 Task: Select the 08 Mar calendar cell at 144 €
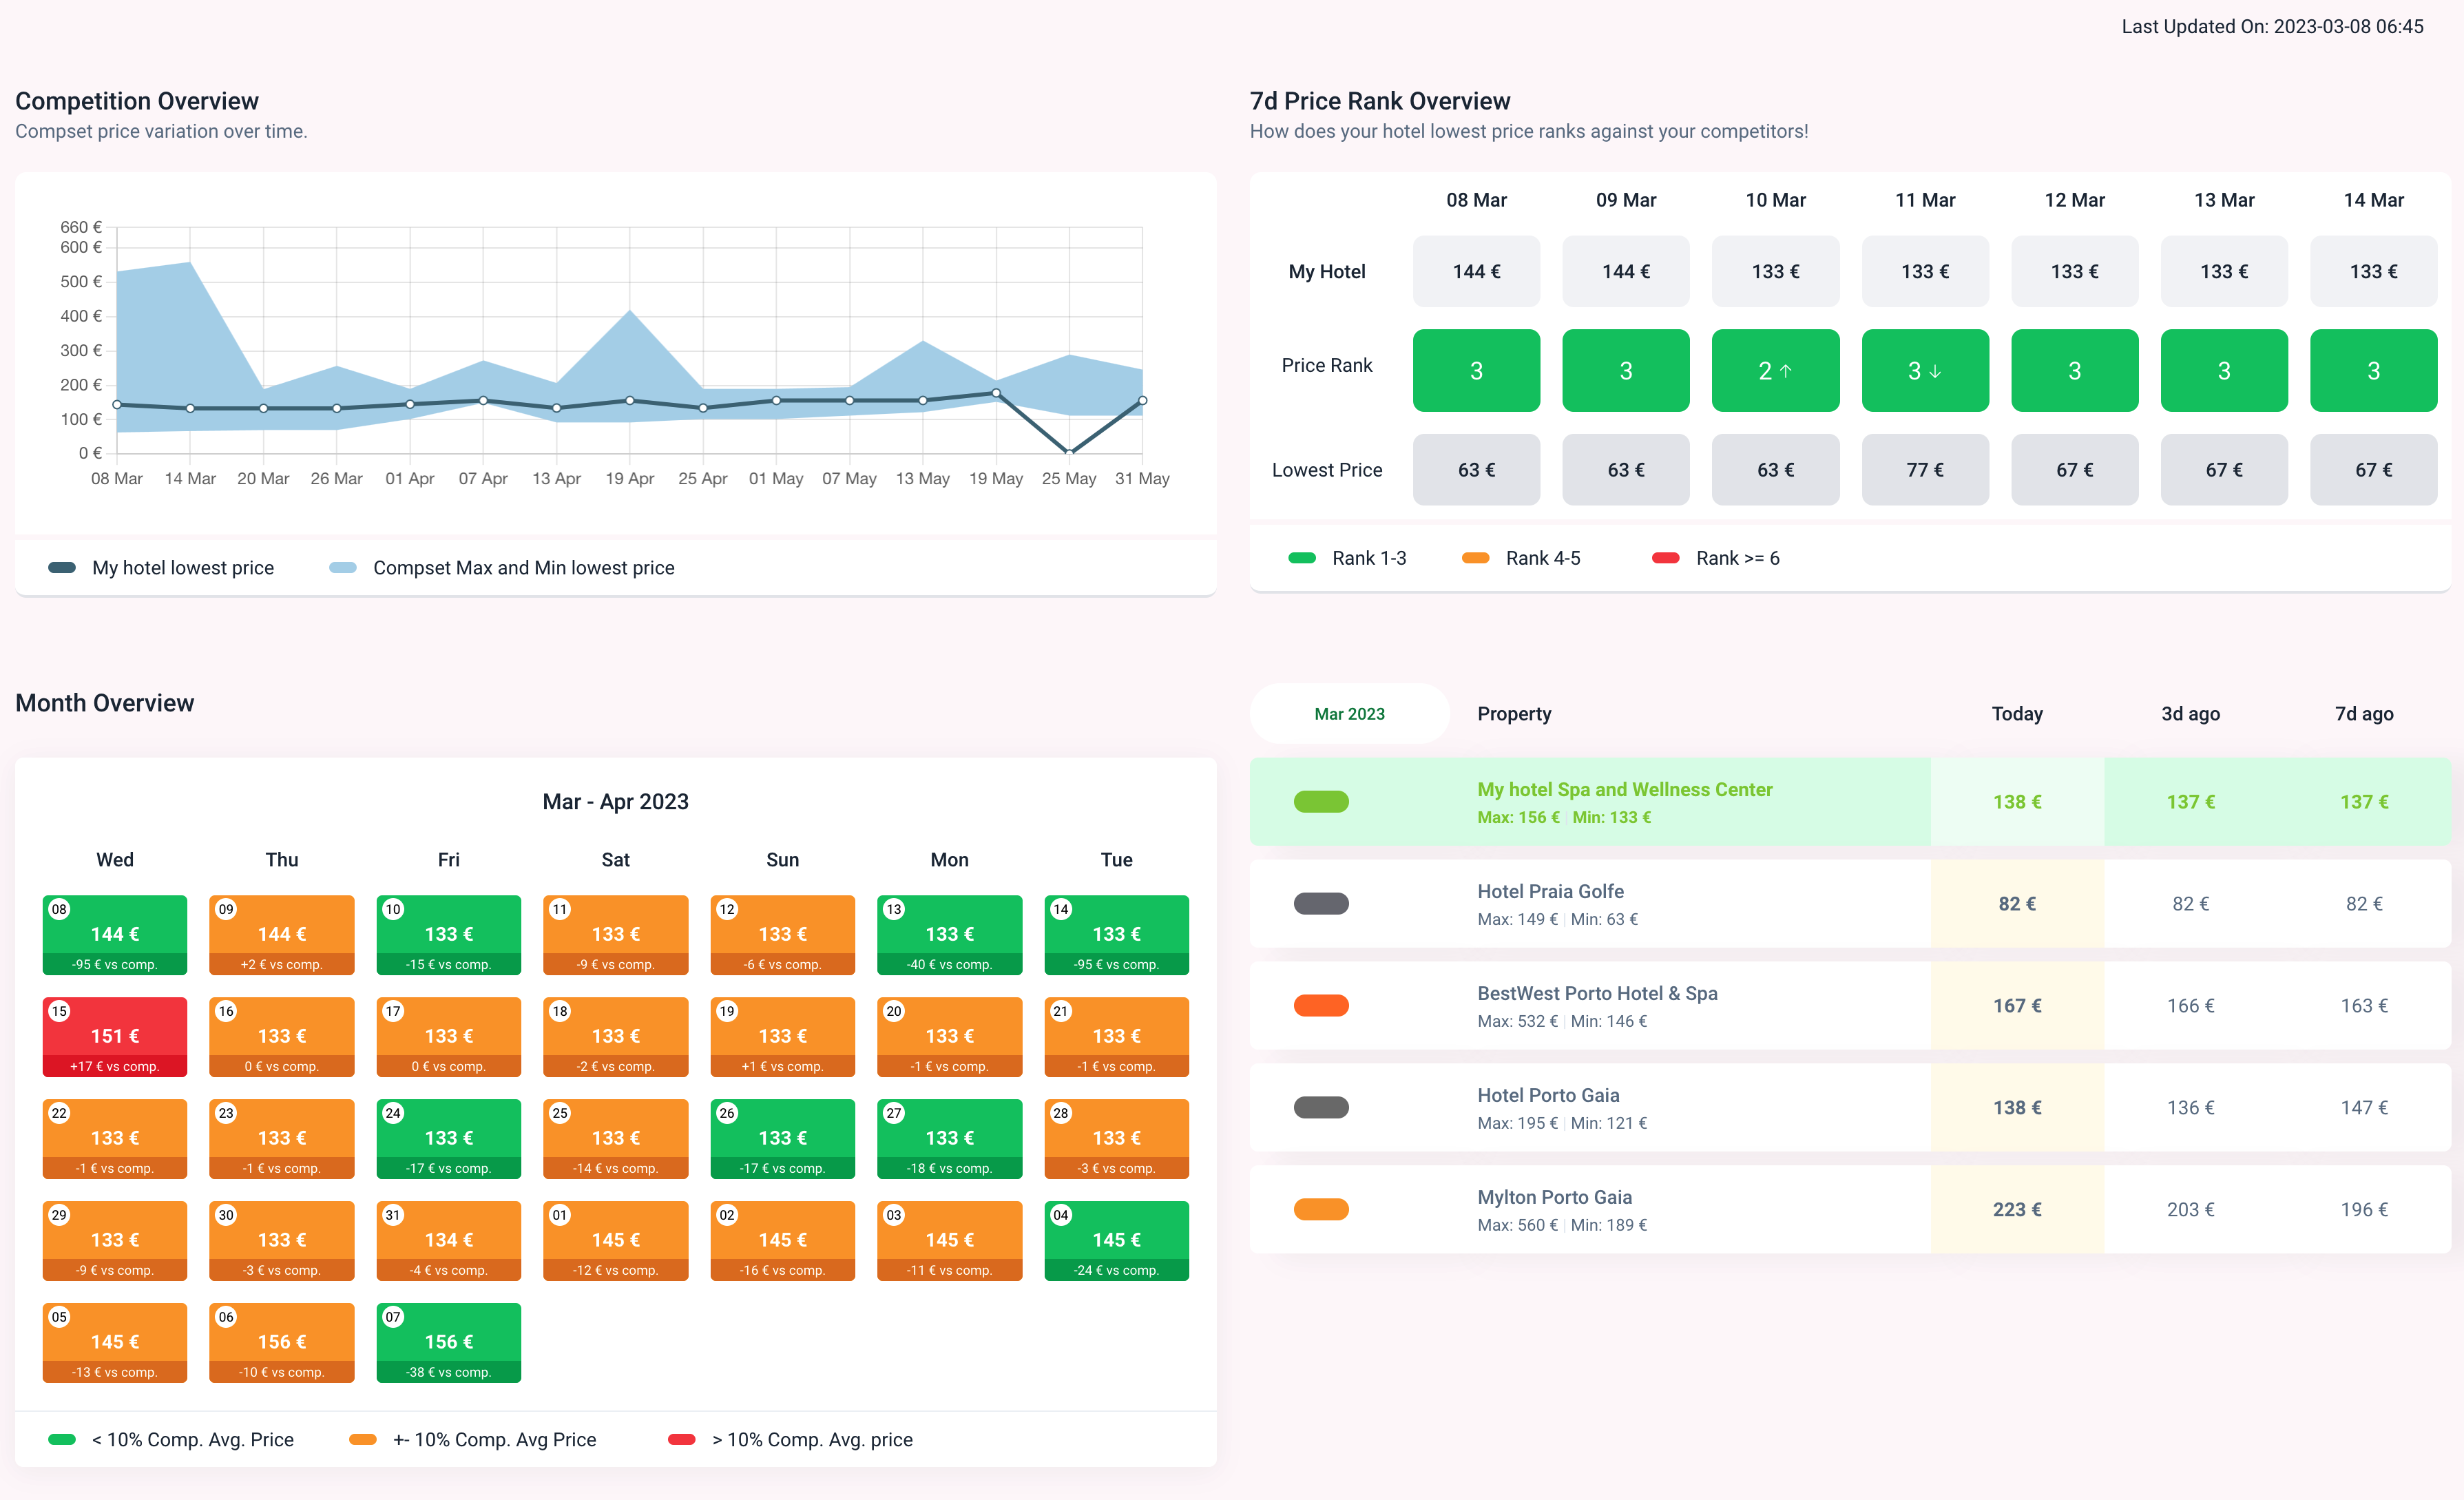click(115, 935)
